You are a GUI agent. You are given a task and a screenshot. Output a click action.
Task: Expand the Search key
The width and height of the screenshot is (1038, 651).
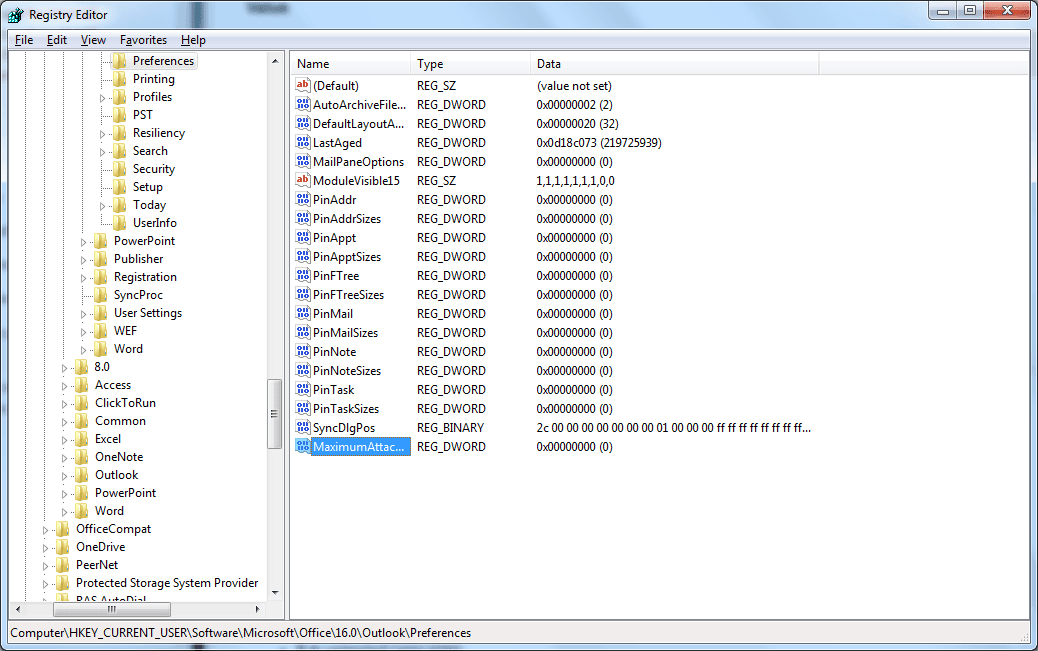(x=103, y=152)
